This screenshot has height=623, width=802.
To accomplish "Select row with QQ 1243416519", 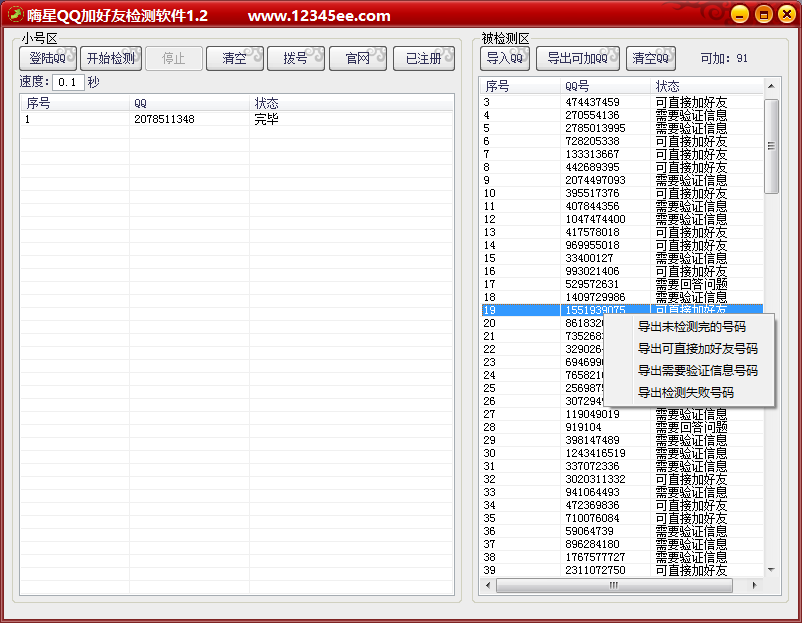I will (622, 453).
